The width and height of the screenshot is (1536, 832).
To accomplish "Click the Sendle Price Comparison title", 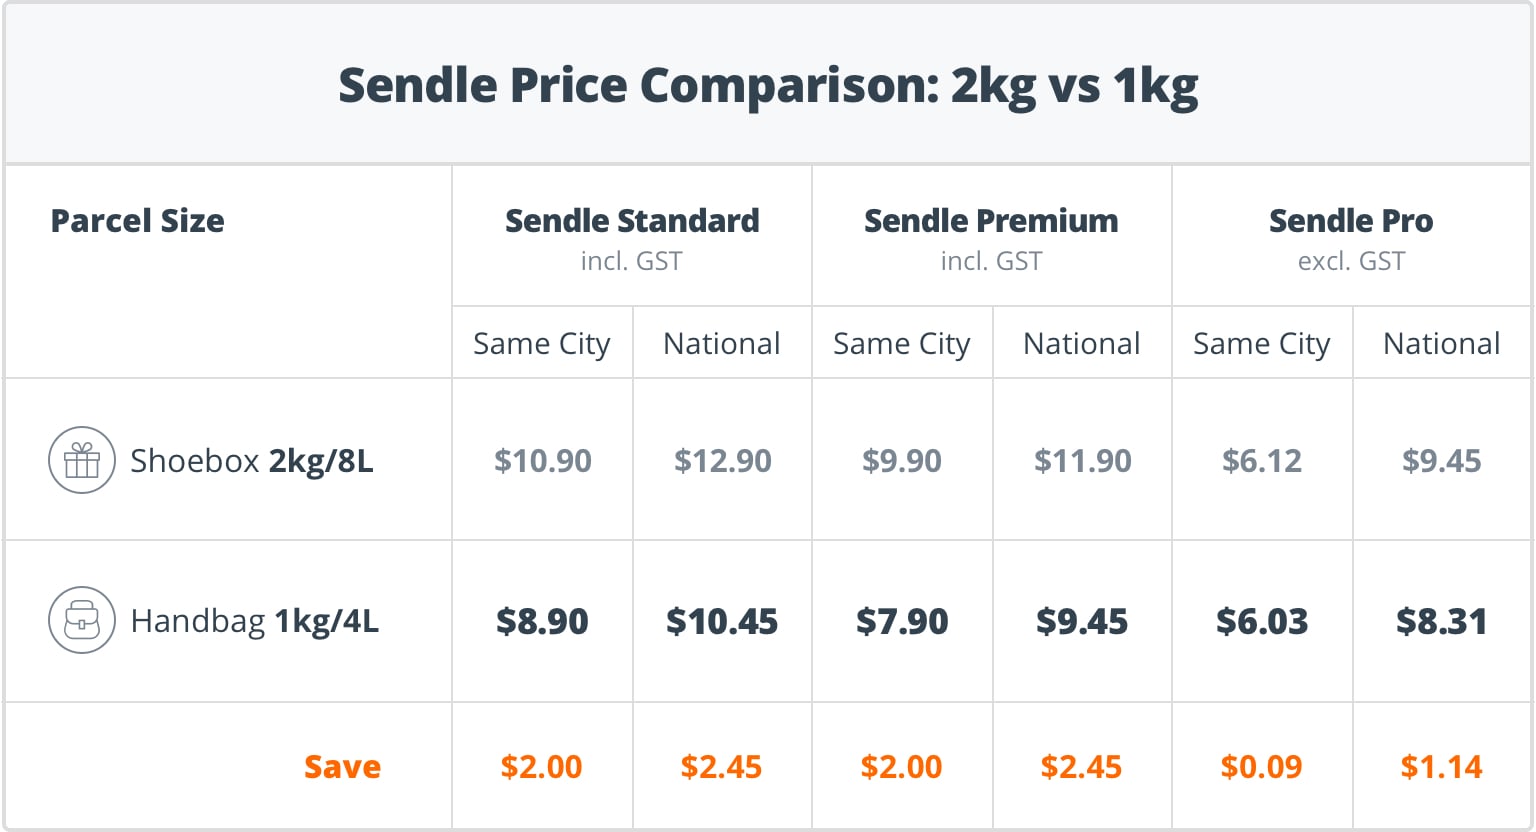I will 768,85.
